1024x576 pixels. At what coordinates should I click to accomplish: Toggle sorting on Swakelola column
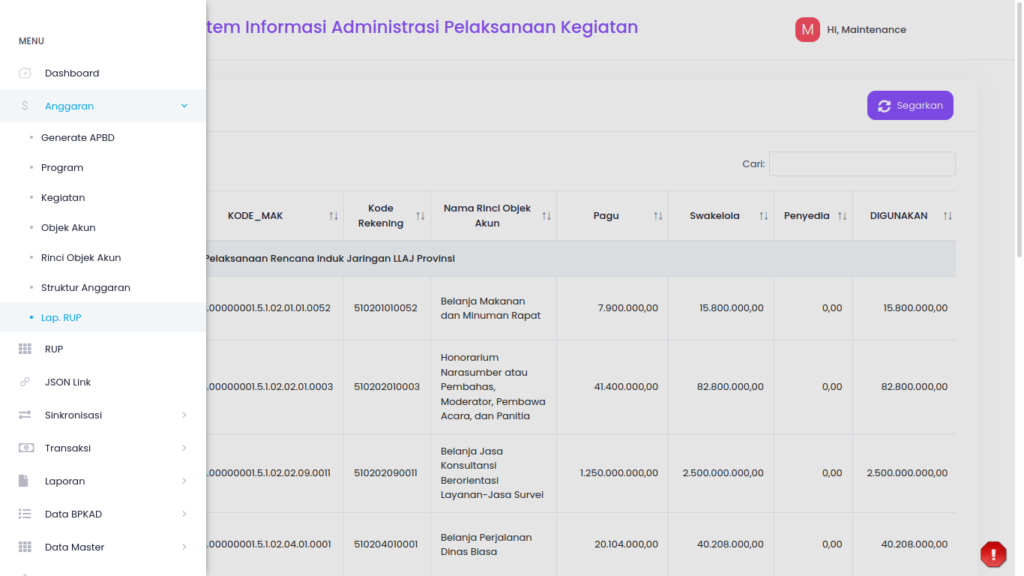click(763, 216)
